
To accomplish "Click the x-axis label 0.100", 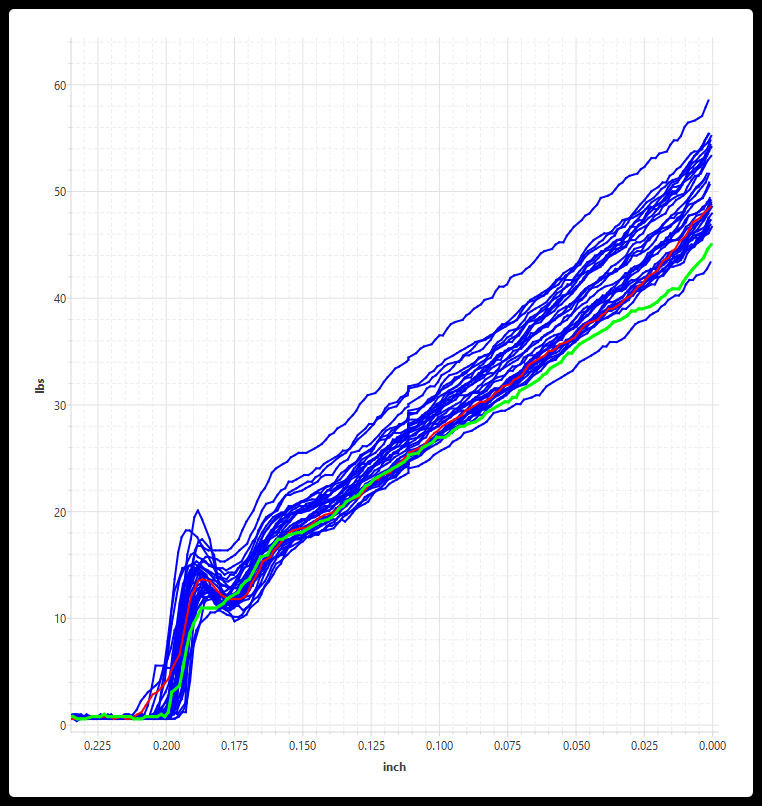I will (440, 746).
